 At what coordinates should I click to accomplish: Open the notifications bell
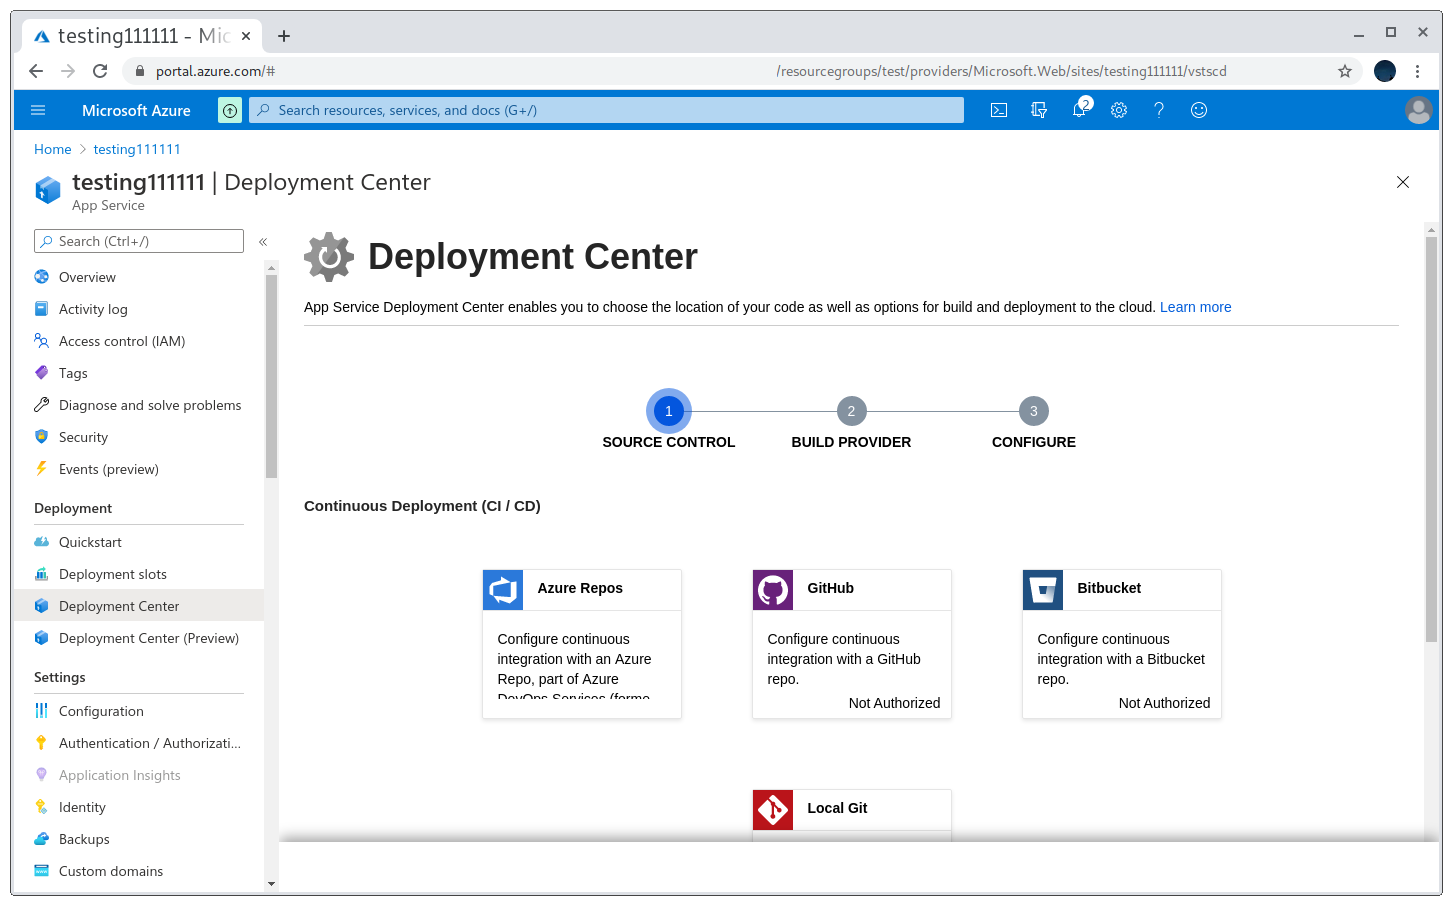click(1080, 109)
